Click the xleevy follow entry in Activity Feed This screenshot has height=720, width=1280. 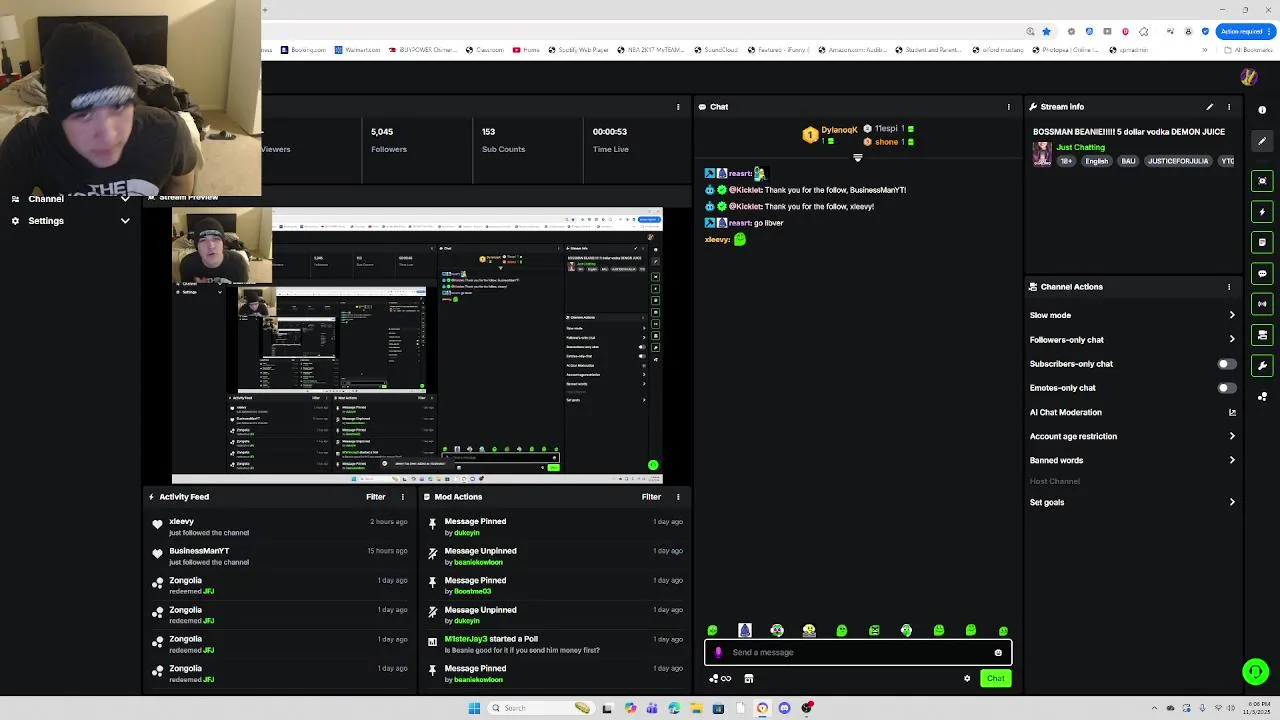click(x=281, y=527)
